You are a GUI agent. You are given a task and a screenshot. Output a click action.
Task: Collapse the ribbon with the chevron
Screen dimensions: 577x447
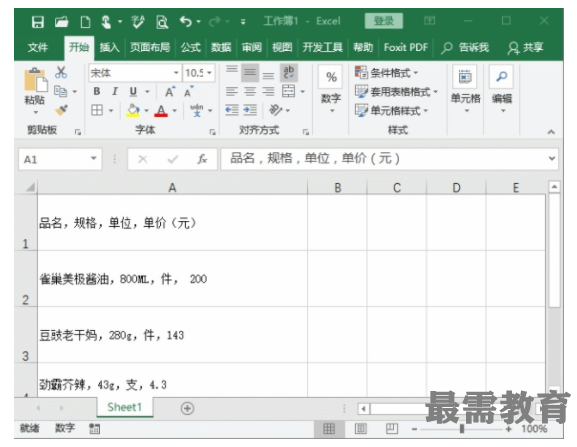pyautogui.click(x=551, y=132)
